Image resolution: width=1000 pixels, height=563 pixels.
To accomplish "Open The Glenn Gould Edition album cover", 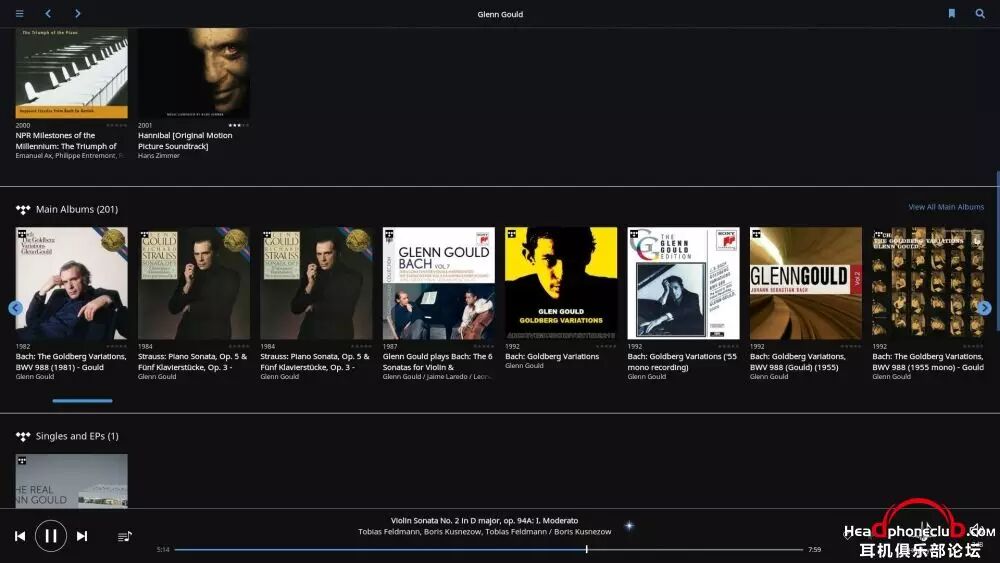I will 684,283.
